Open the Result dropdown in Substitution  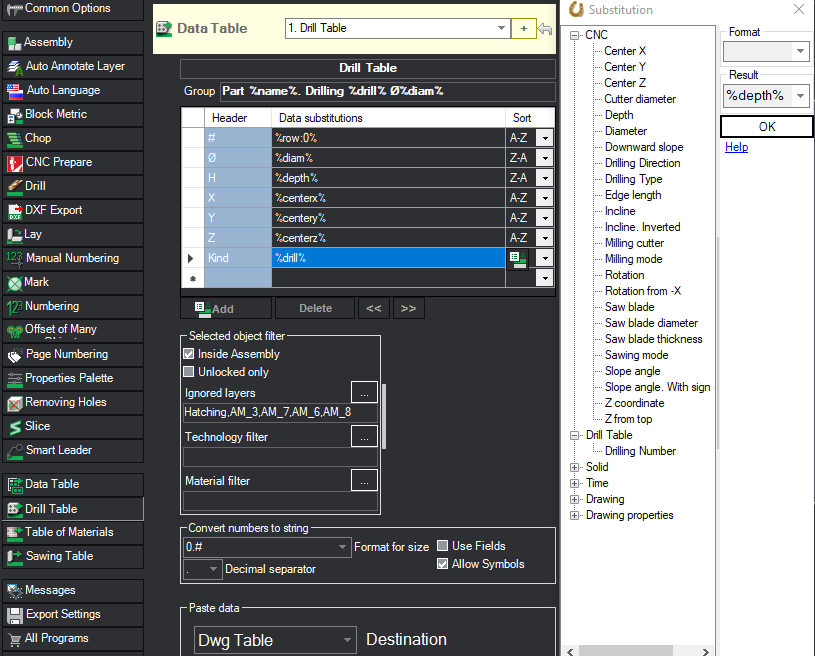(800, 96)
